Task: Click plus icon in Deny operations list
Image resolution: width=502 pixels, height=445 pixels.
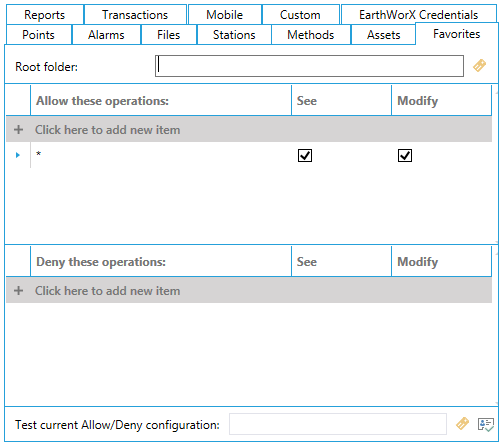Action: pyautogui.click(x=19, y=290)
